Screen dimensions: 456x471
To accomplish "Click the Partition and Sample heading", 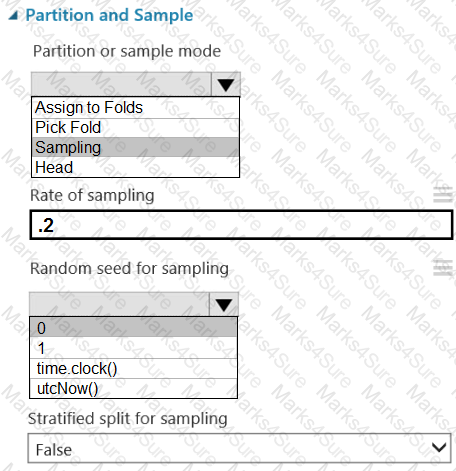I will click(109, 15).
